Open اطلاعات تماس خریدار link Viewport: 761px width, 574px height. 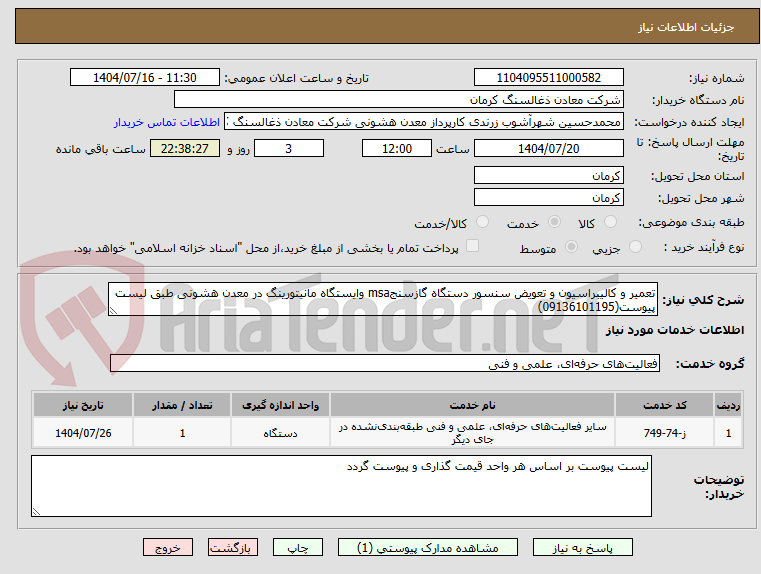pyautogui.click(x=167, y=122)
